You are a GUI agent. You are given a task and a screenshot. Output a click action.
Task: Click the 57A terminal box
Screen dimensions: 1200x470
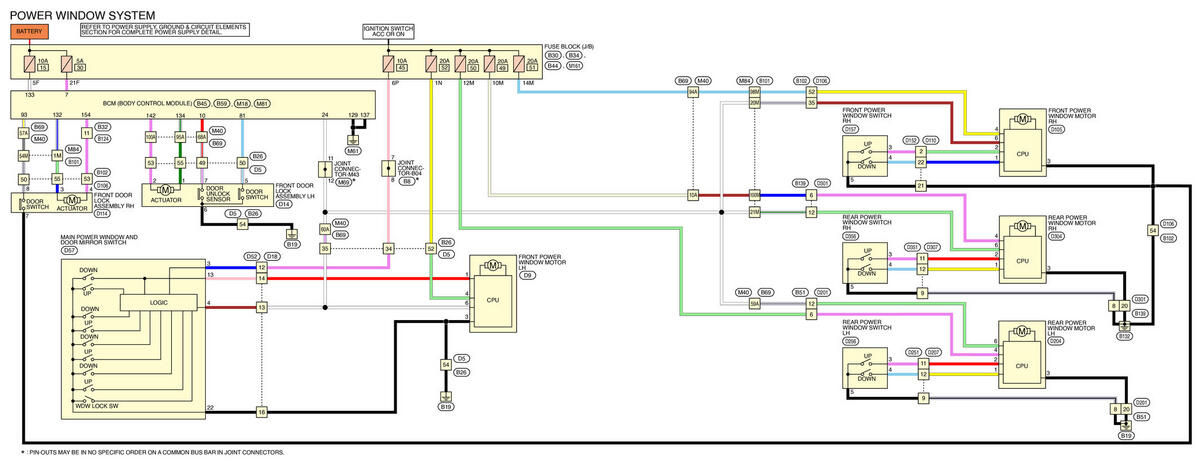tap(23, 135)
